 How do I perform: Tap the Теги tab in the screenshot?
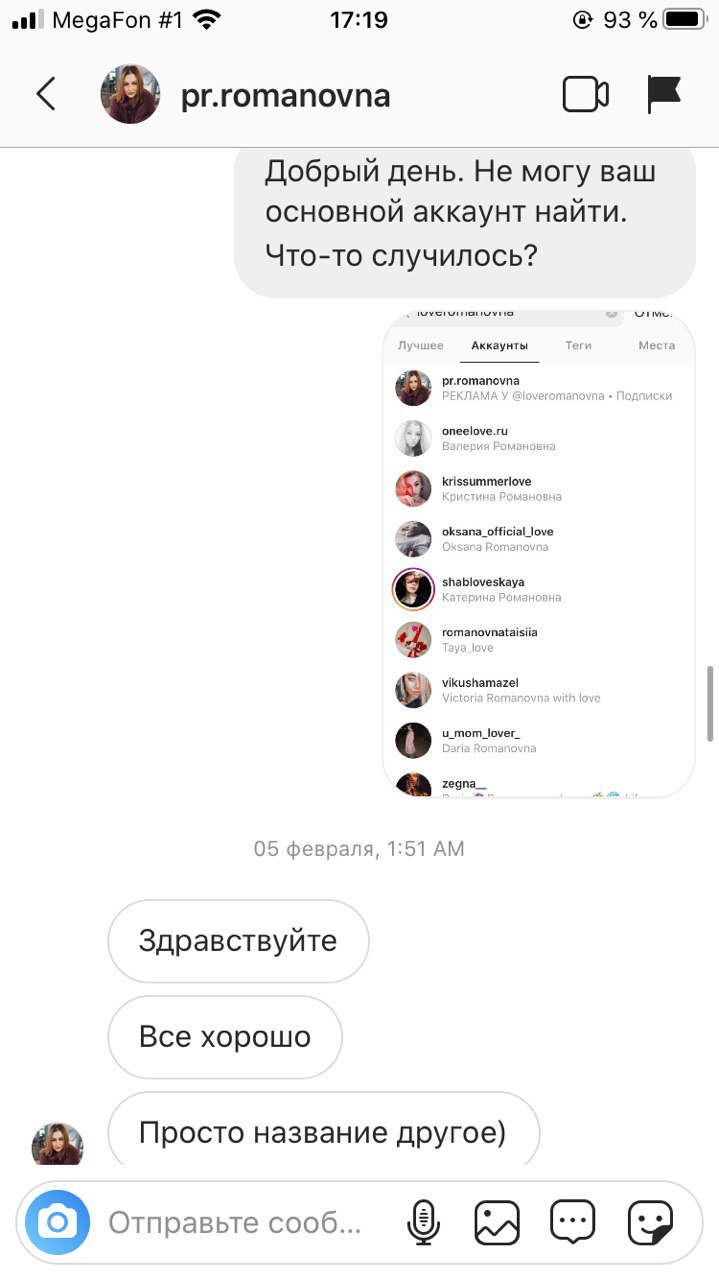578,345
